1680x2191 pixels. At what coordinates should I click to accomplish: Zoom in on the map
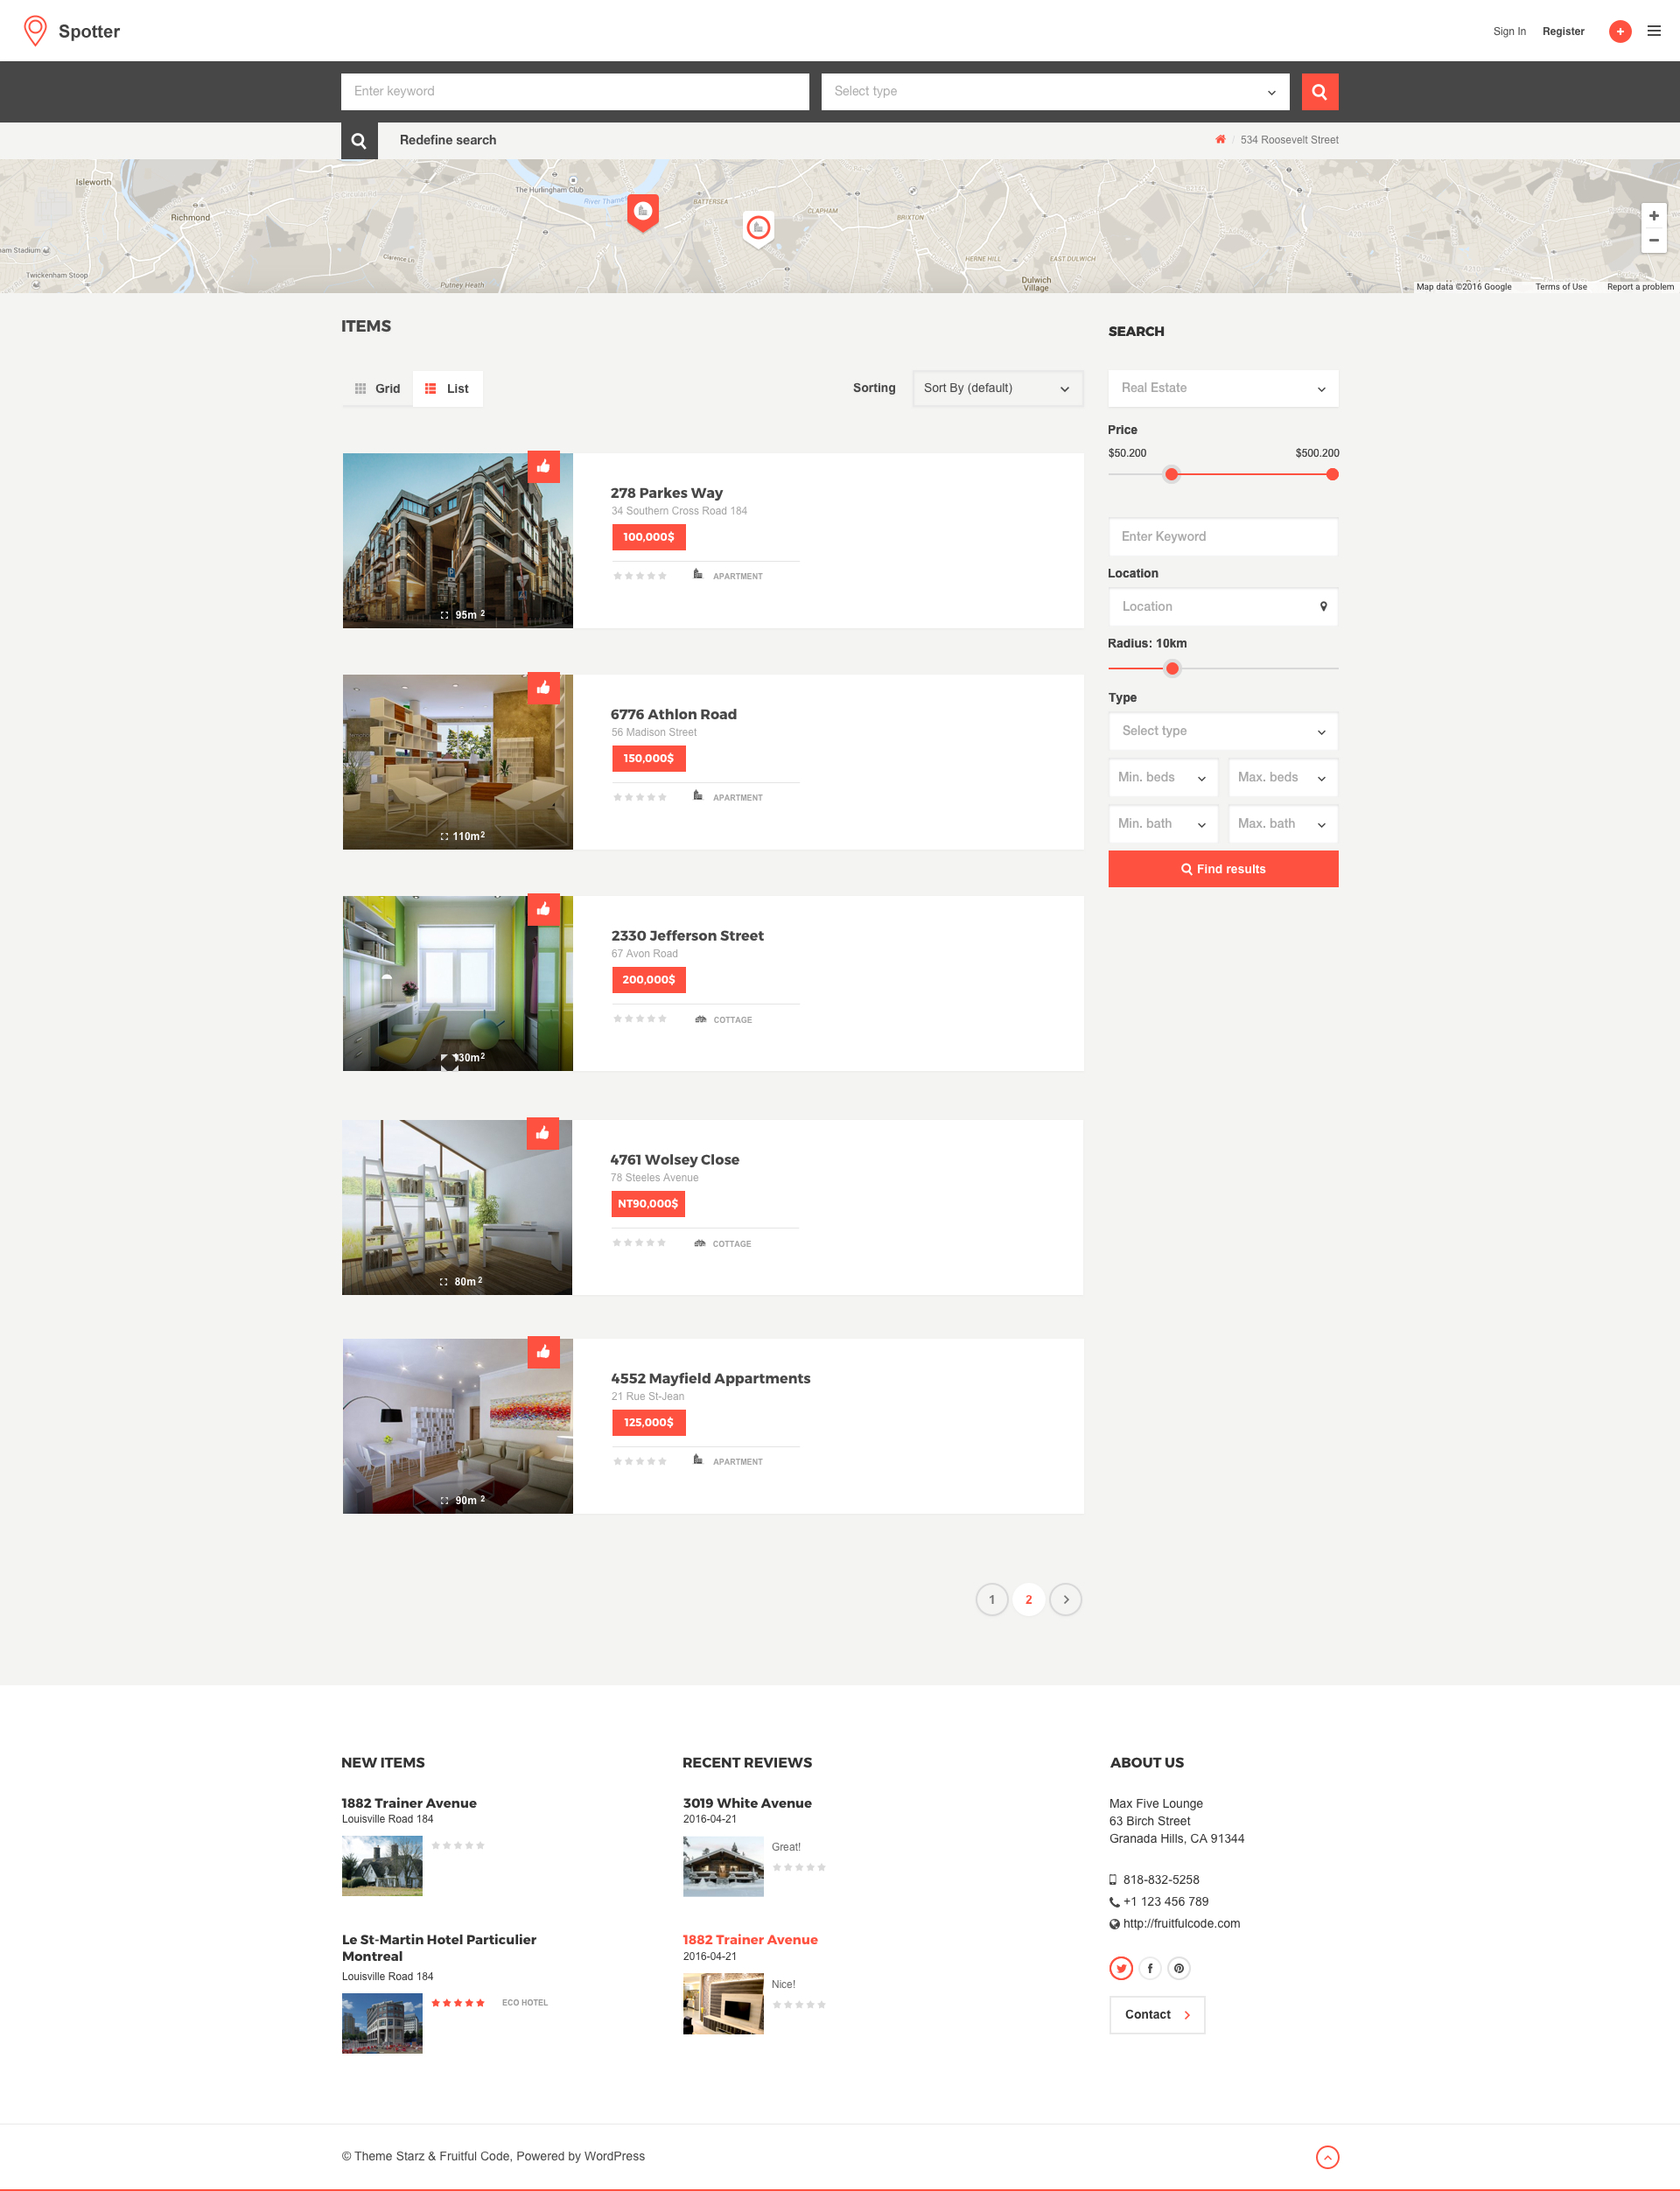pos(1653,216)
